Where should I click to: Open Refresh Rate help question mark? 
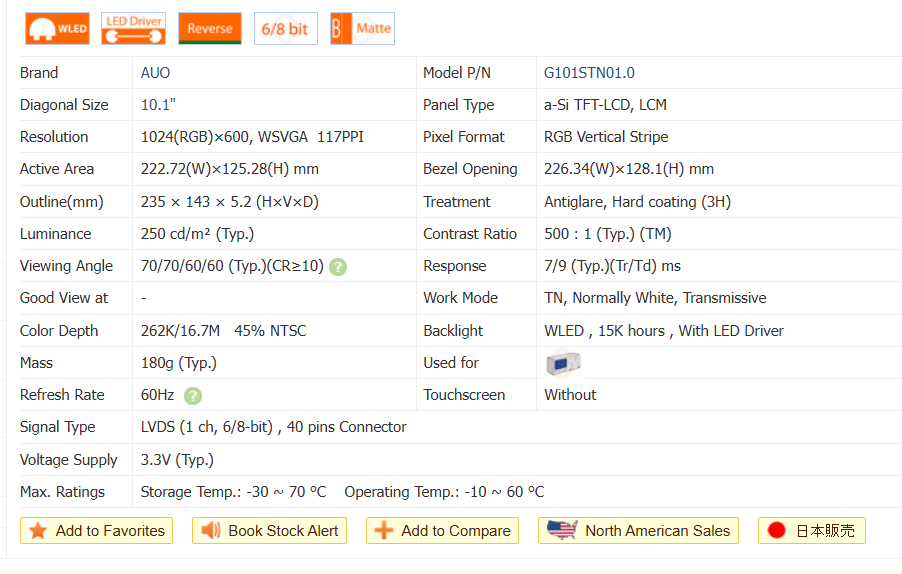coord(193,396)
